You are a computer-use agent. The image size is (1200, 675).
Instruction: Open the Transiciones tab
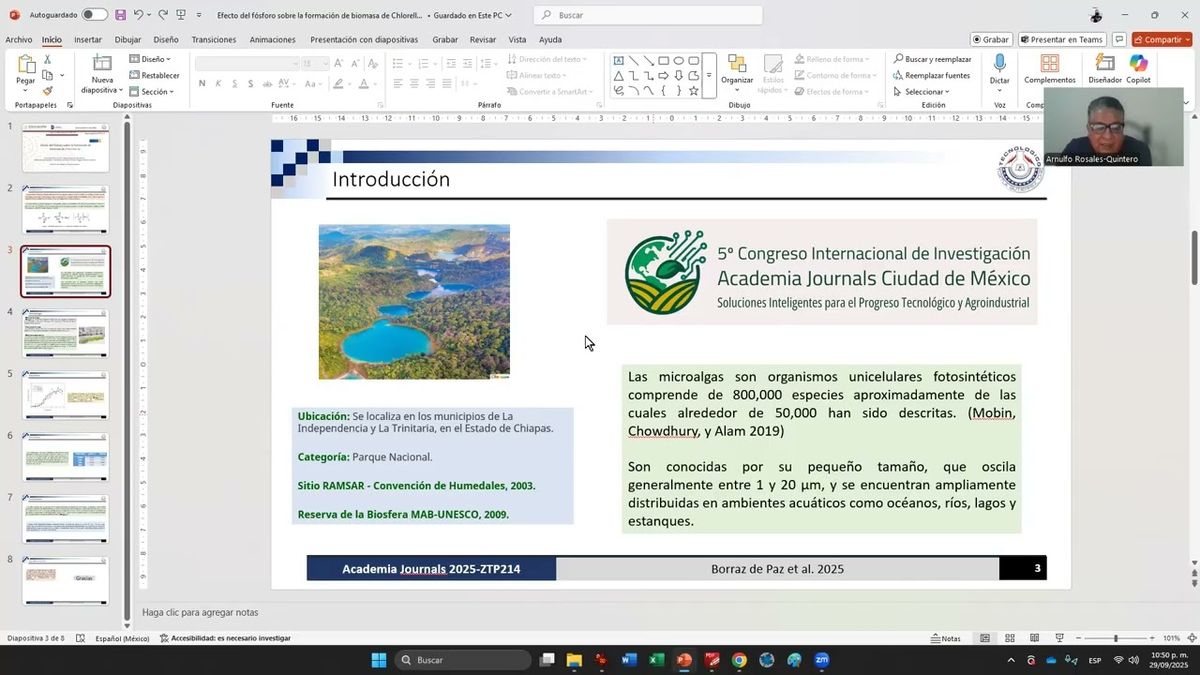pyautogui.click(x=213, y=40)
